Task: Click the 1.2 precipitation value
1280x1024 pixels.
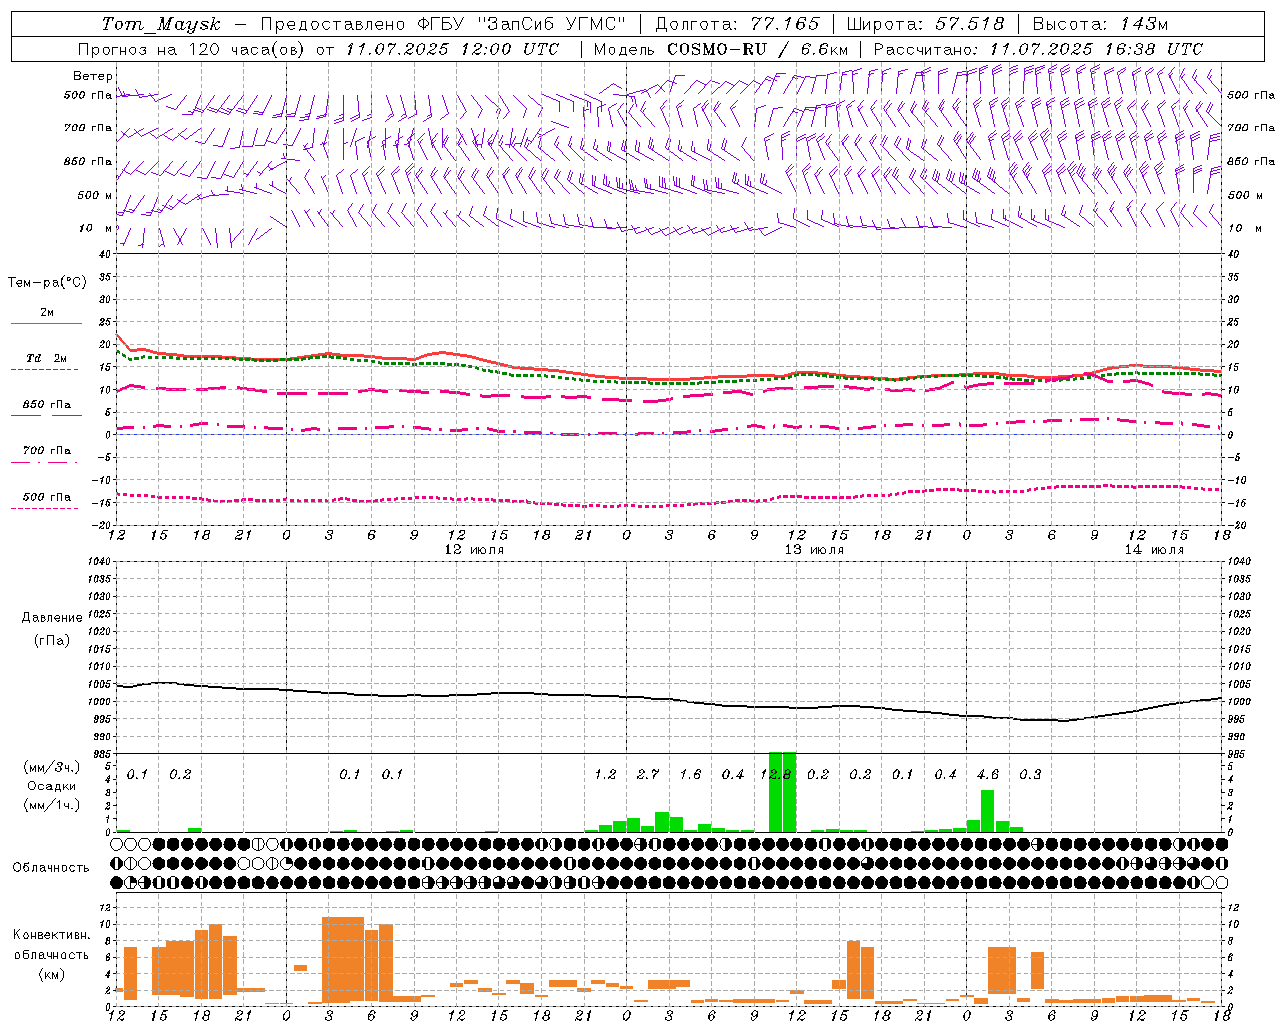Action: click(x=605, y=774)
